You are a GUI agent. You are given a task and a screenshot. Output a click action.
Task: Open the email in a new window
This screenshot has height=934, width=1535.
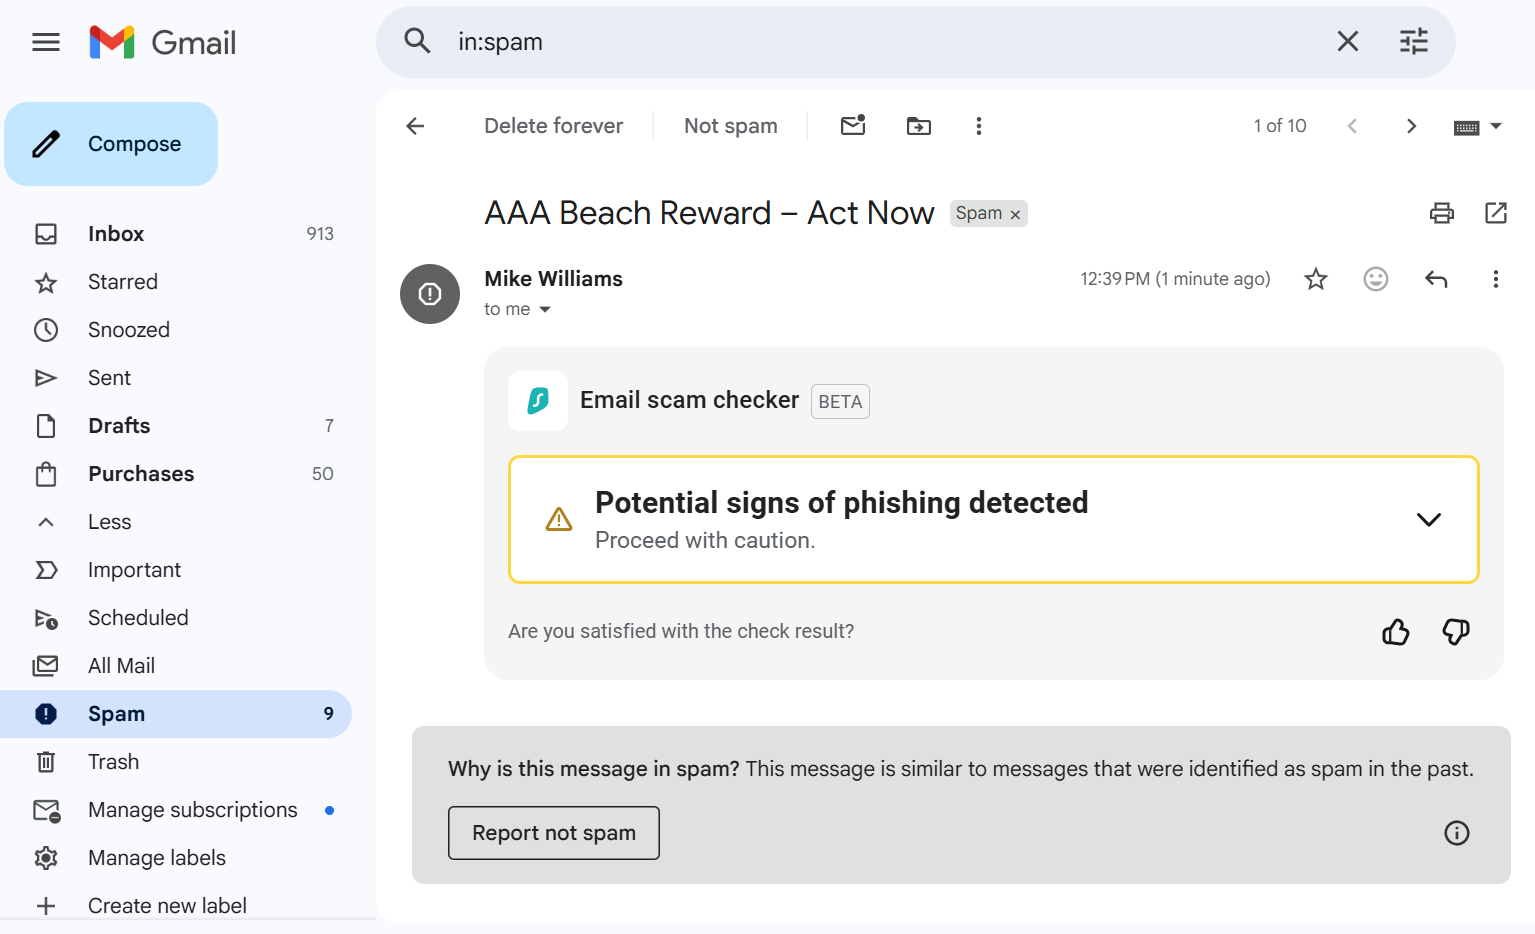coord(1496,213)
